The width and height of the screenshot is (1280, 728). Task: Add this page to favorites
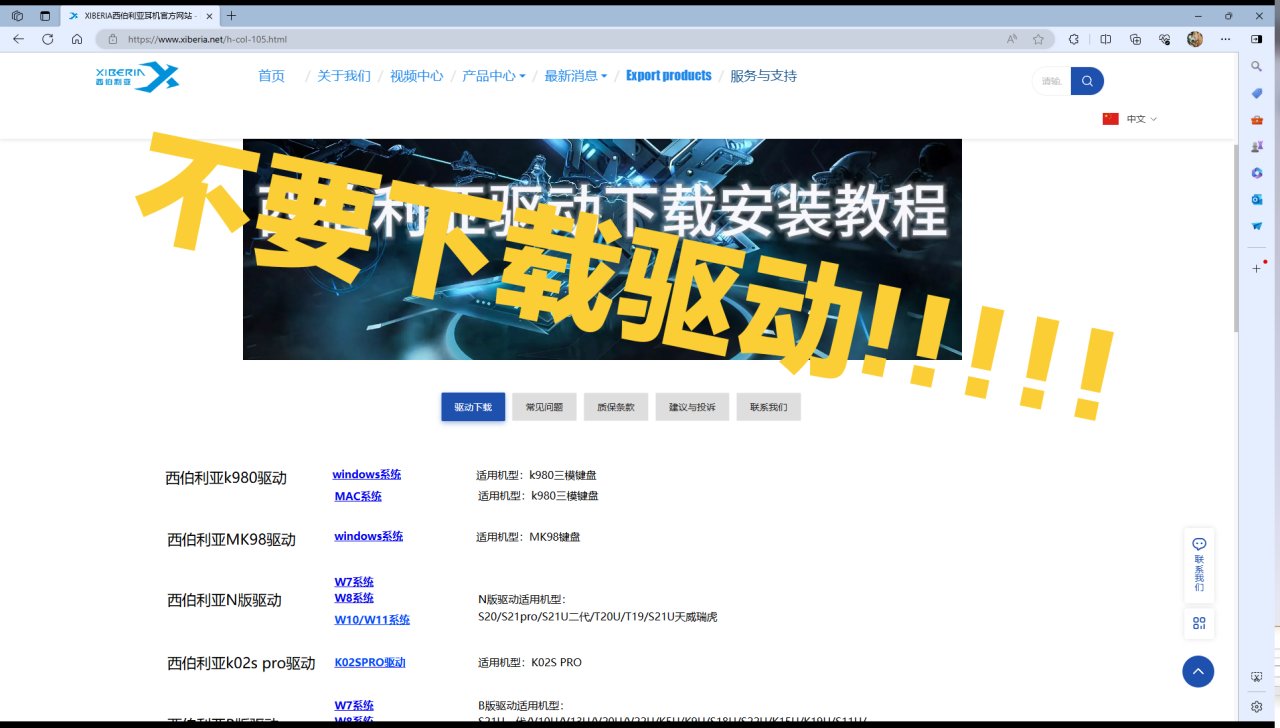1038,39
